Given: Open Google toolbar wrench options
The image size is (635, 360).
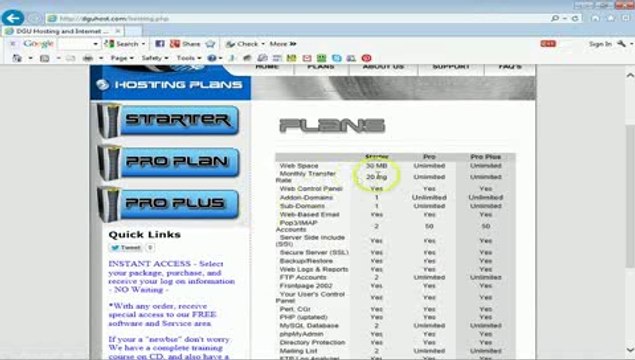Looking at the screenshot, I should 621,44.
